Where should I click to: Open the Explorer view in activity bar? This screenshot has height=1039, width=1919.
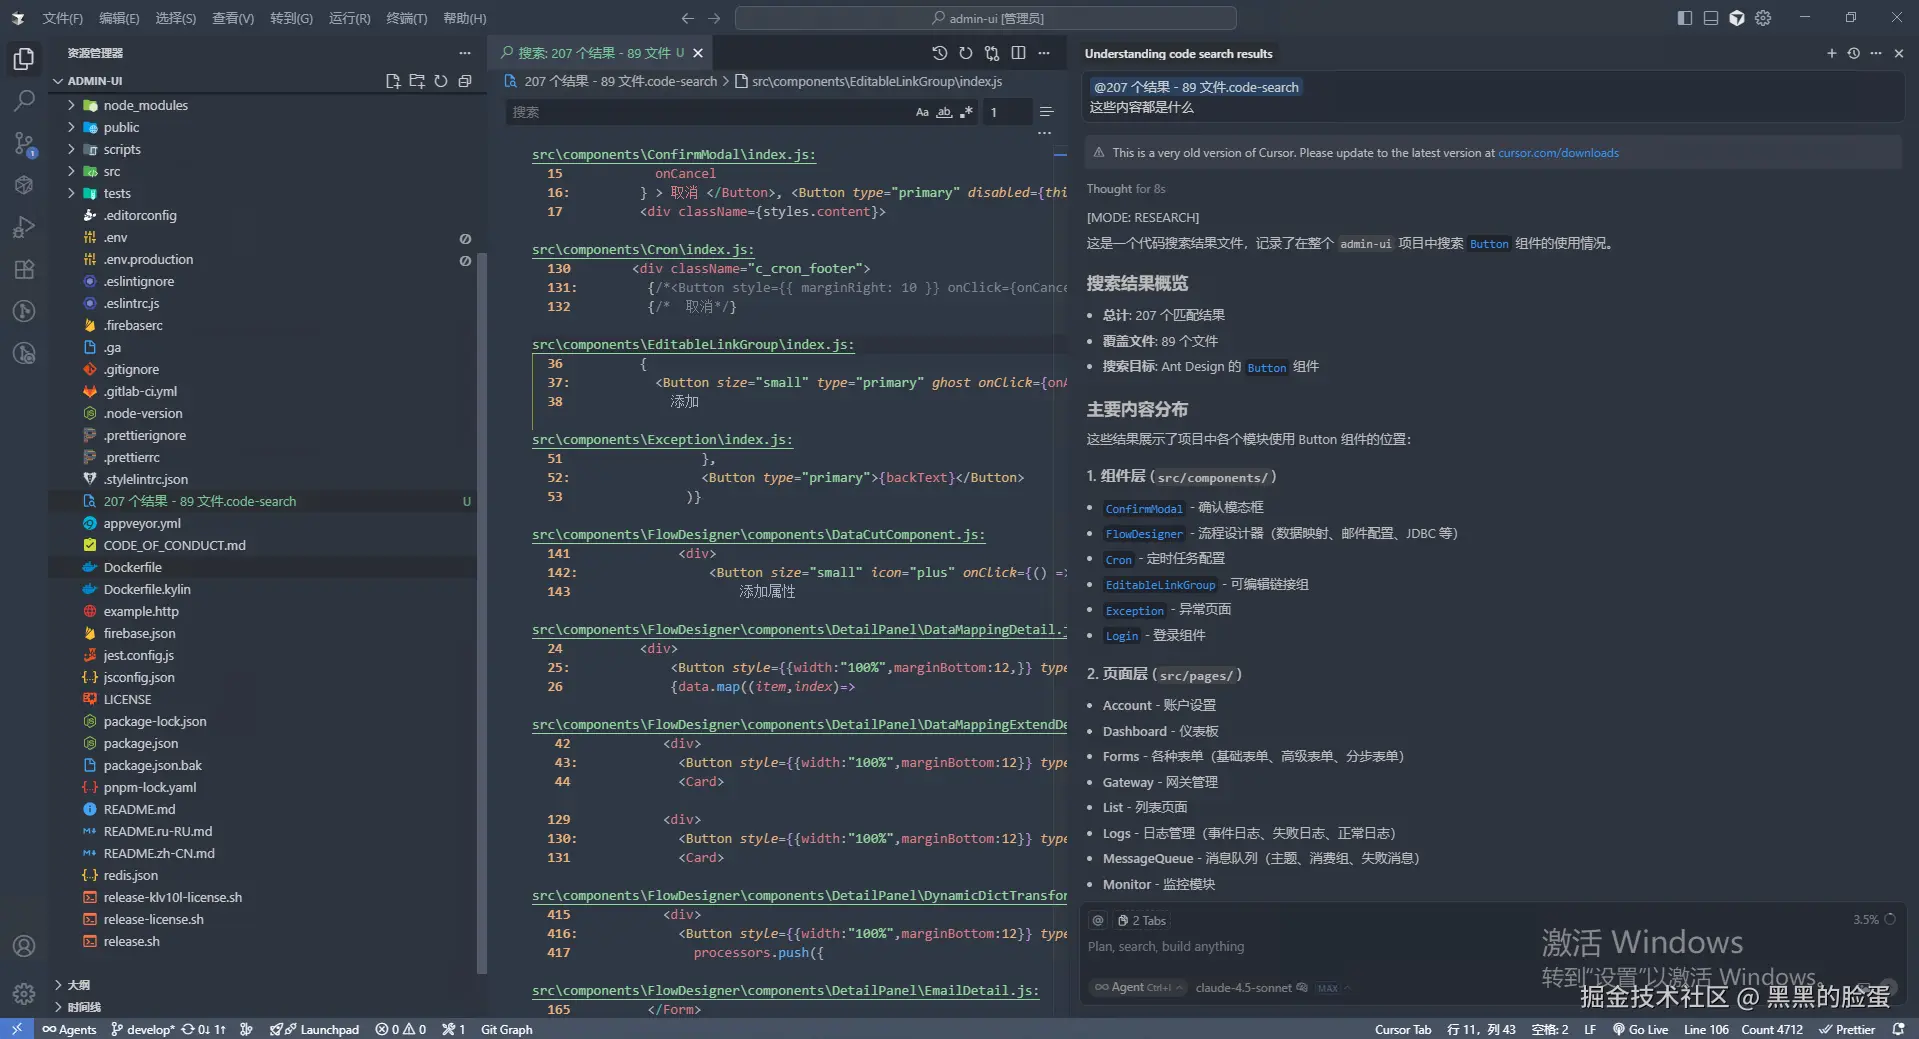(x=24, y=59)
